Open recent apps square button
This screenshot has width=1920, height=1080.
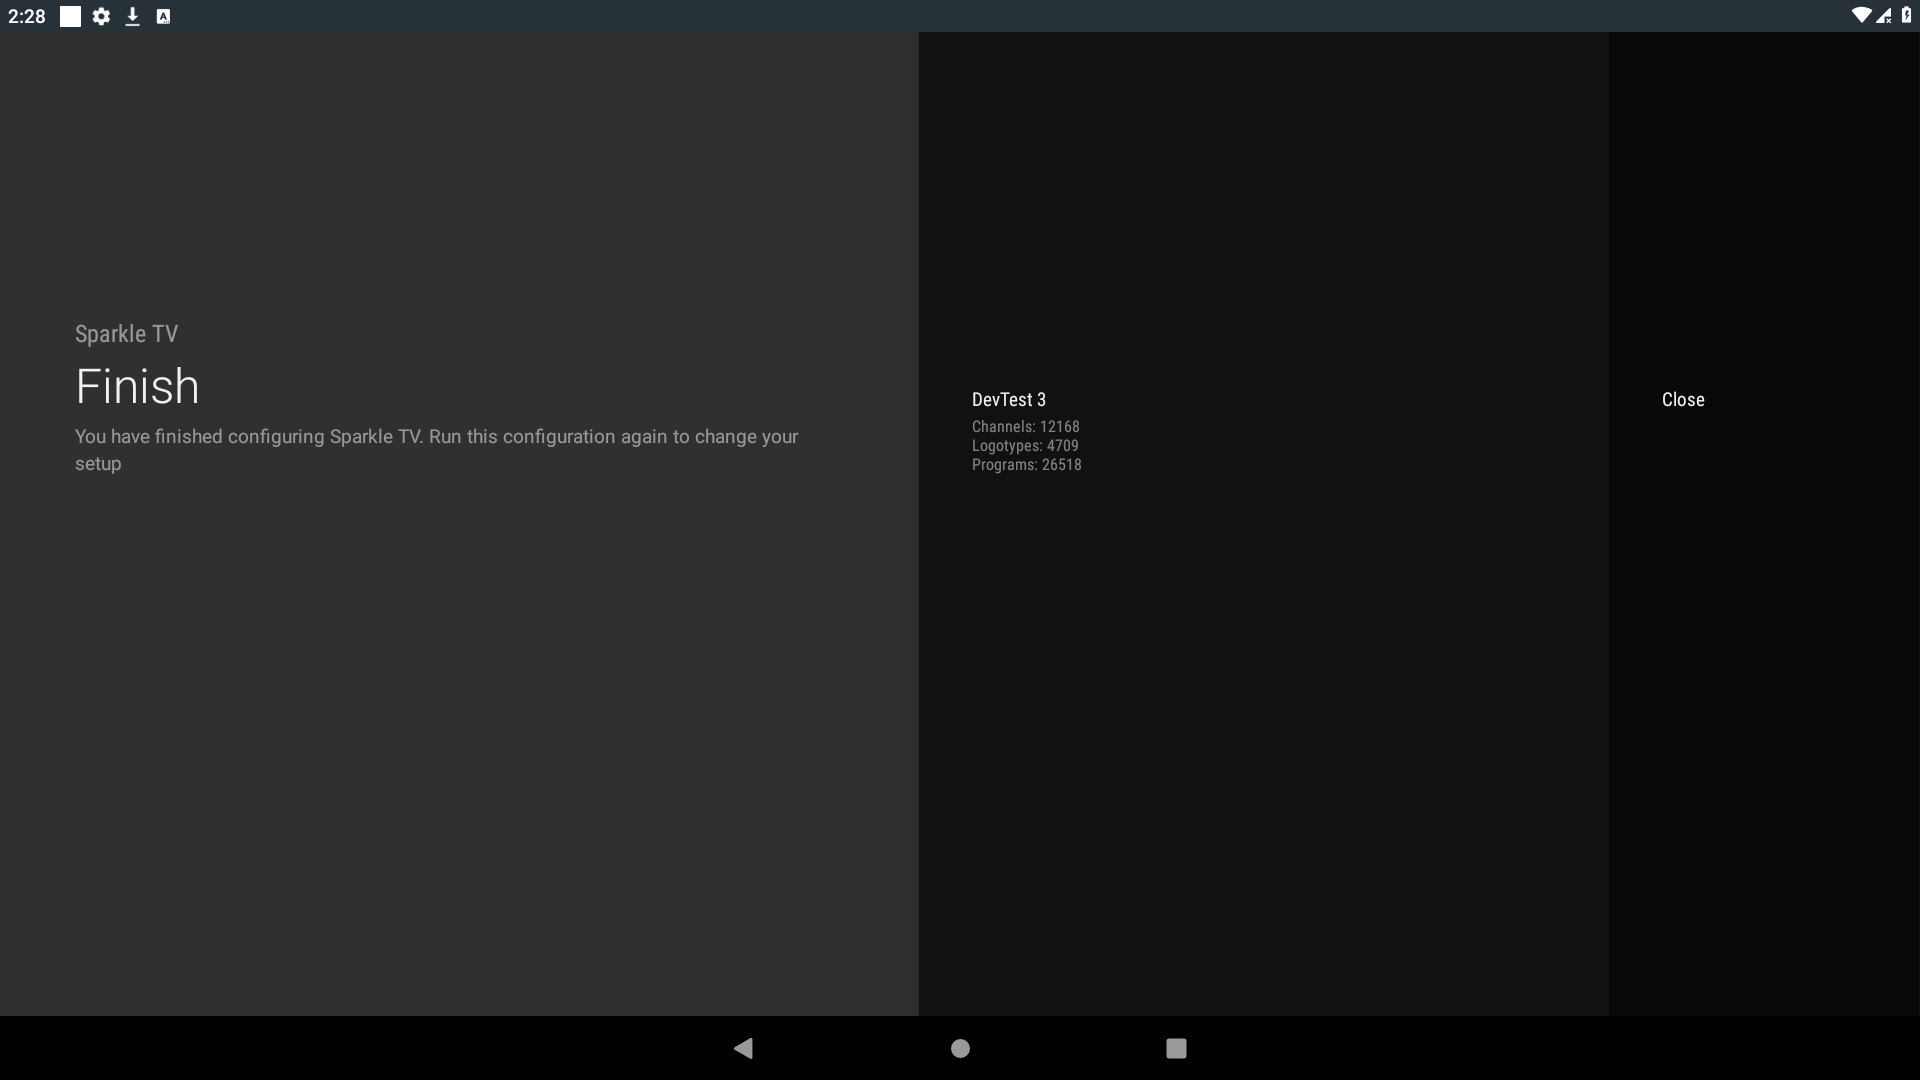[x=1176, y=1048]
